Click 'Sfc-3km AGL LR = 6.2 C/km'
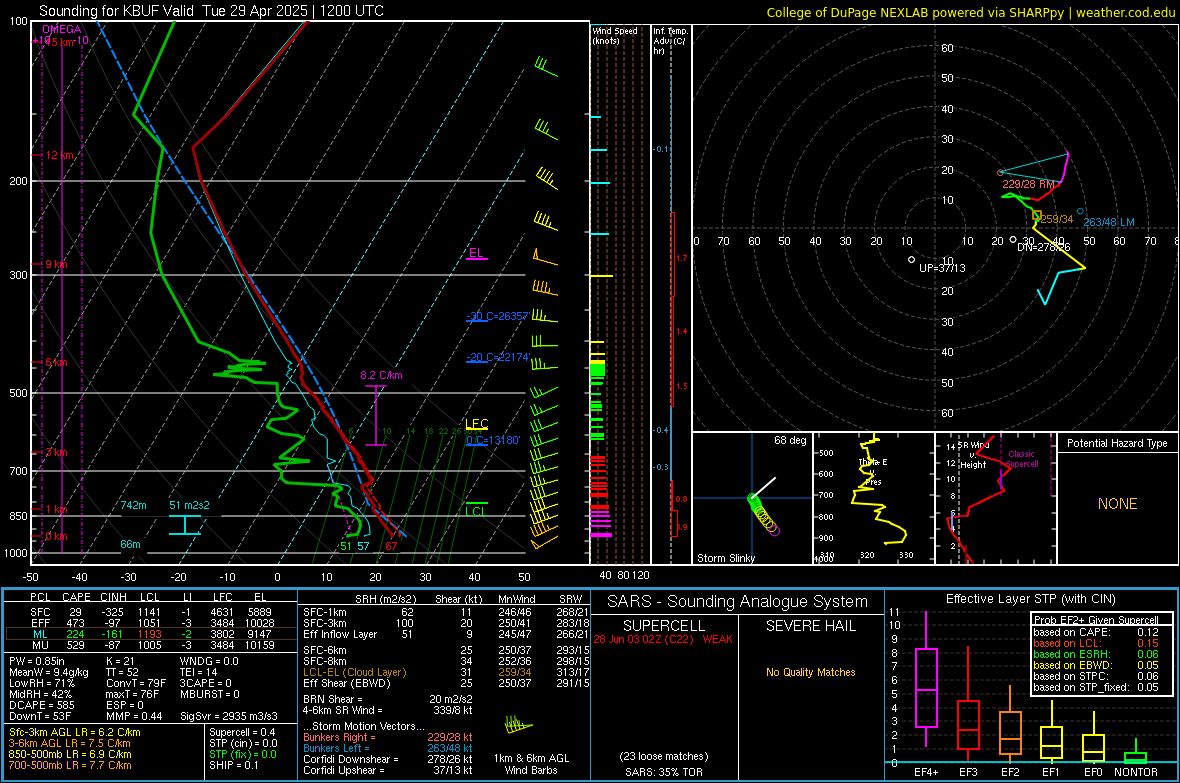Image resolution: width=1180 pixels, height=783 pixels. tap(75, 732)
